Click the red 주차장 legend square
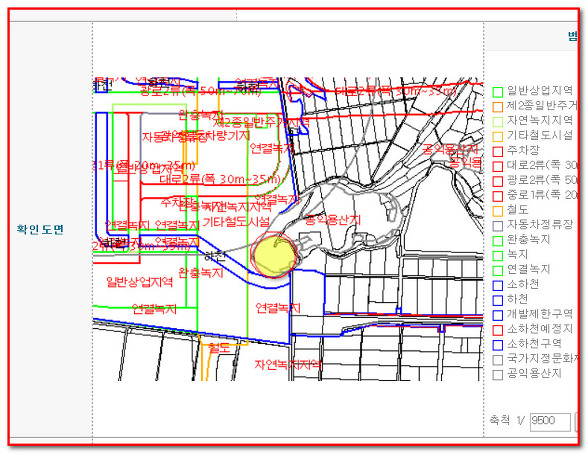 click(497, 151)
